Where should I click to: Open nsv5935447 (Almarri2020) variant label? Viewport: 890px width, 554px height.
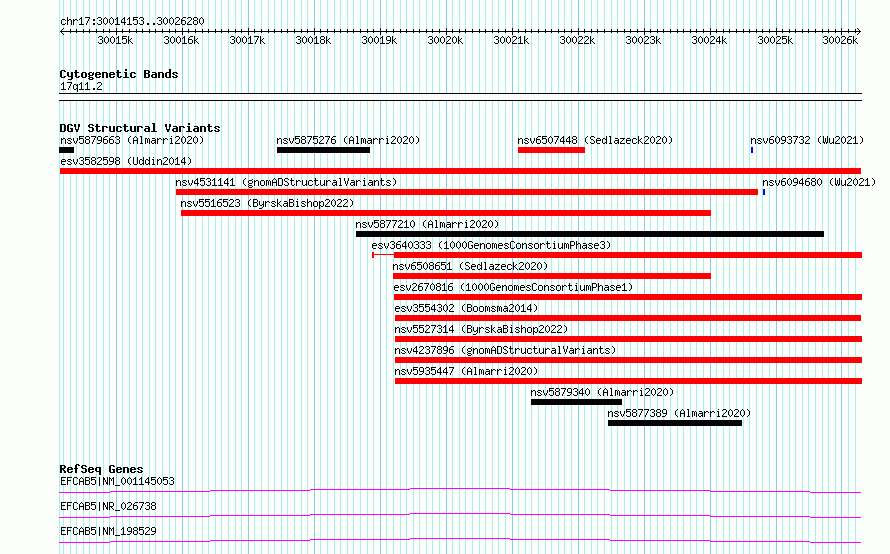(466, 371)
